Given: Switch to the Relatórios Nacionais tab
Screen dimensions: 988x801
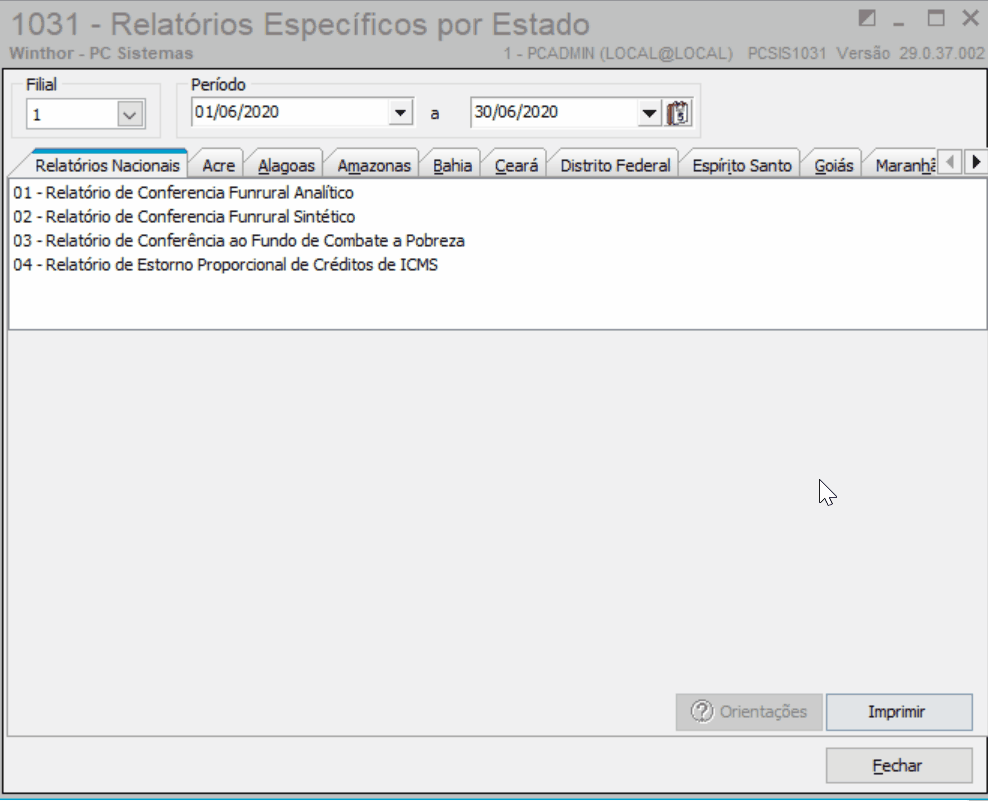Looking at the screenshot, I should [107, 165].
